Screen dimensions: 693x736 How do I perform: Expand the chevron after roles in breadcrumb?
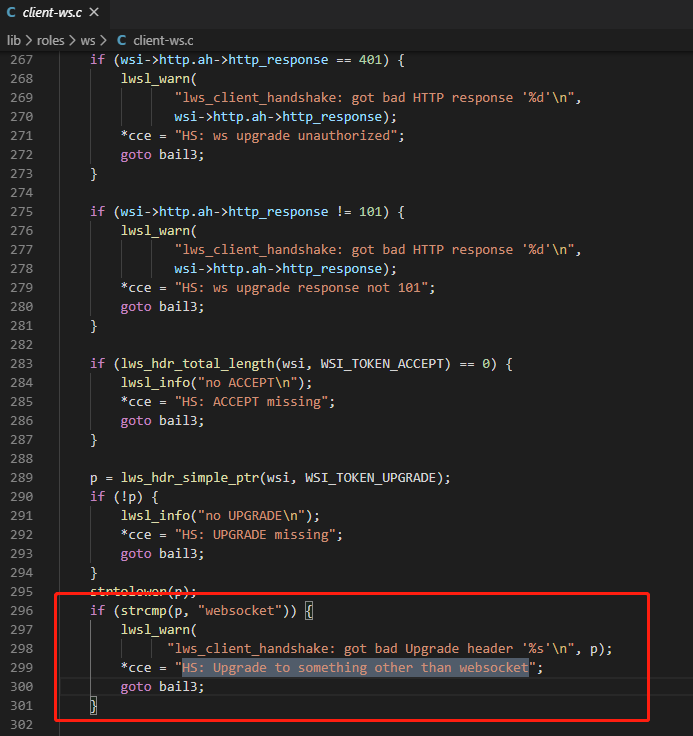[x=72, y=41]
